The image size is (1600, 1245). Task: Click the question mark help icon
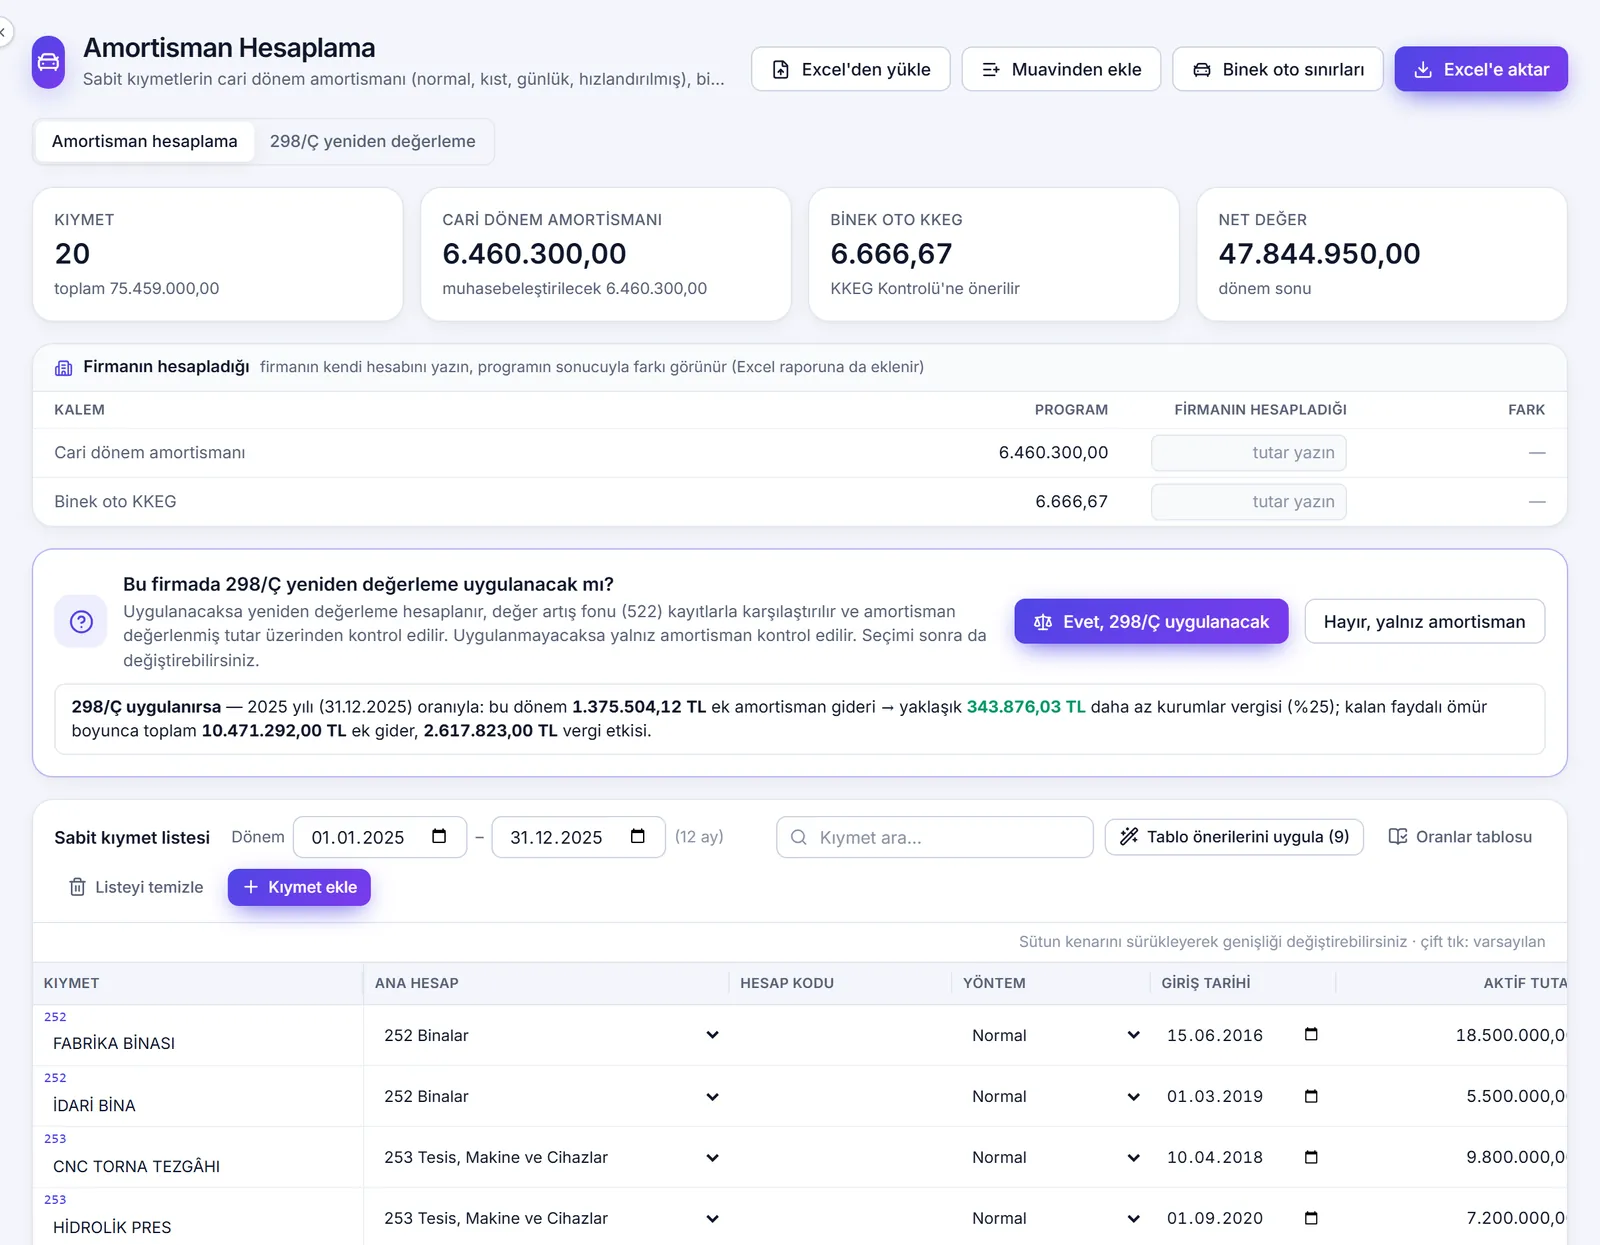[81, 622]
